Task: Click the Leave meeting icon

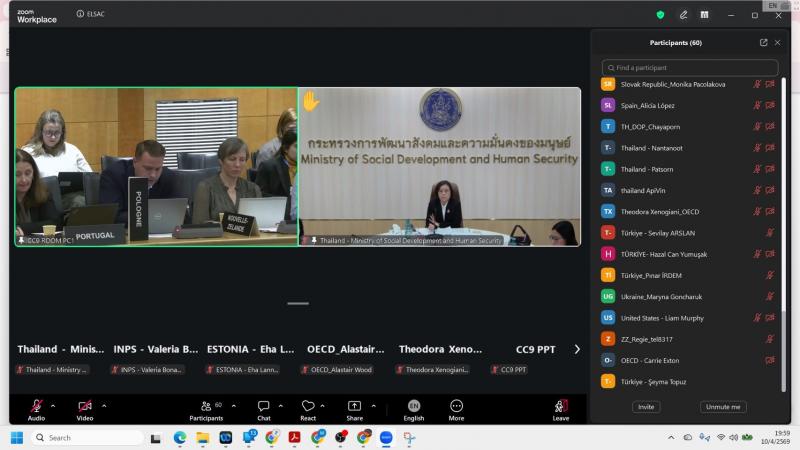Action: [561, 406]
